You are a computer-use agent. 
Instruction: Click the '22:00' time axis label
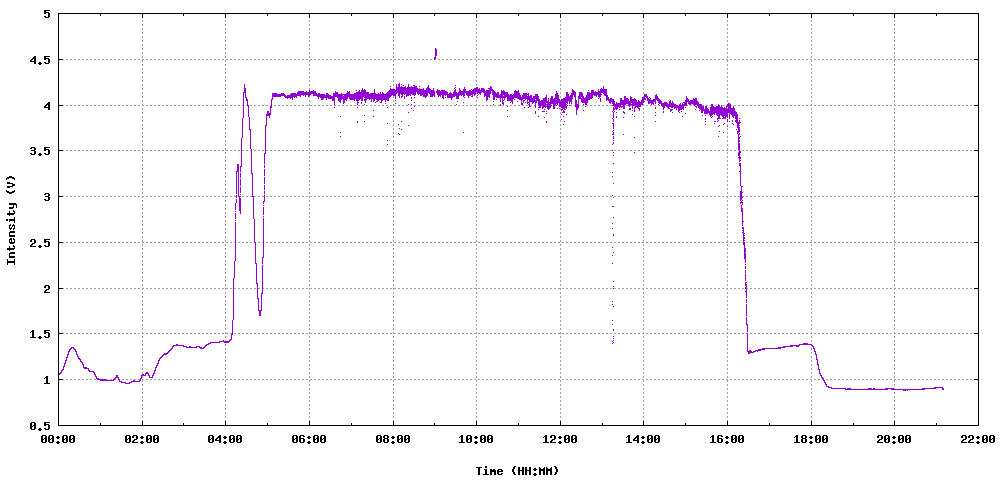click(x=978, y=439)
